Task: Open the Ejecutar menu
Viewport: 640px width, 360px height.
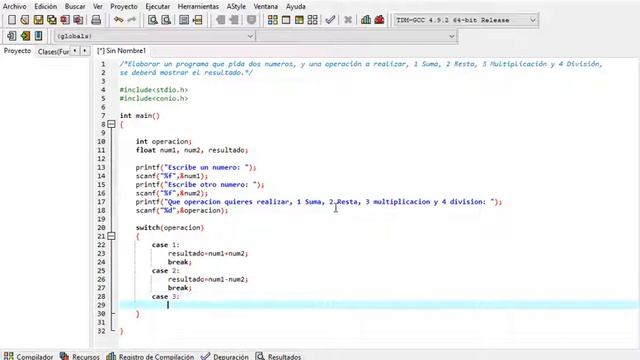Action: point(158,7)
